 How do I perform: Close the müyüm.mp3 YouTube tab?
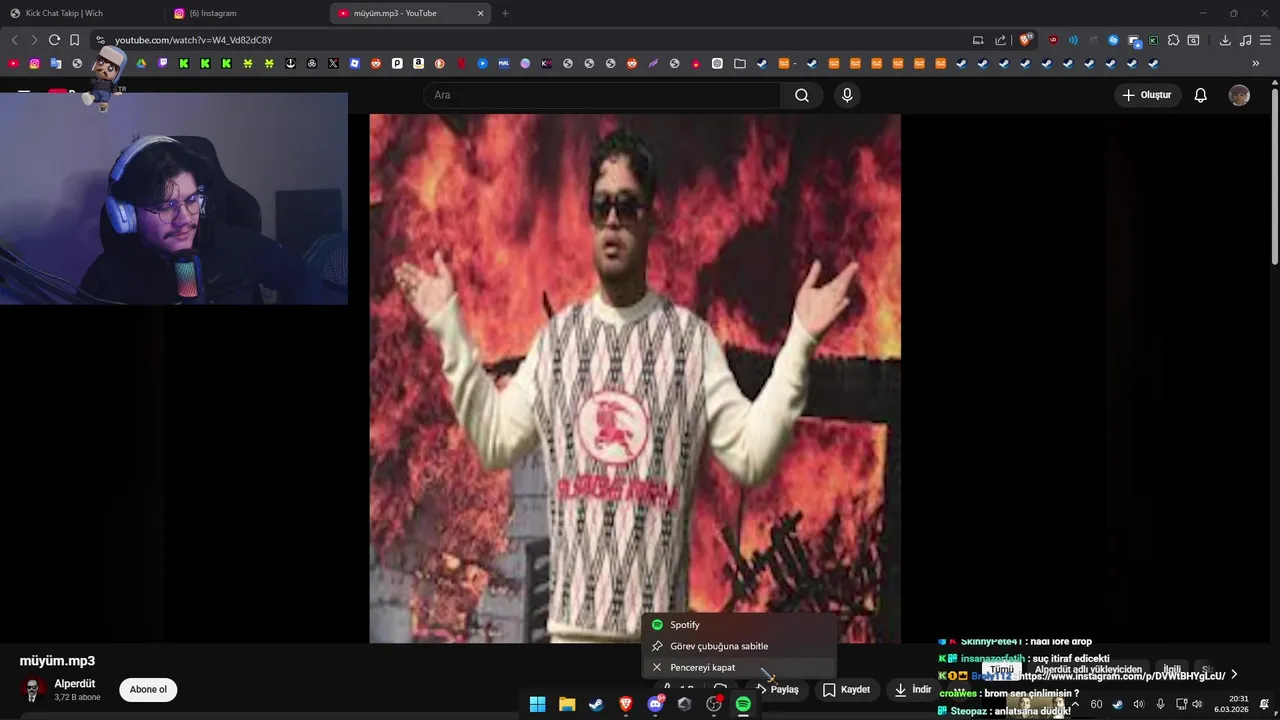pyautogui.click(x=480, y=13)
